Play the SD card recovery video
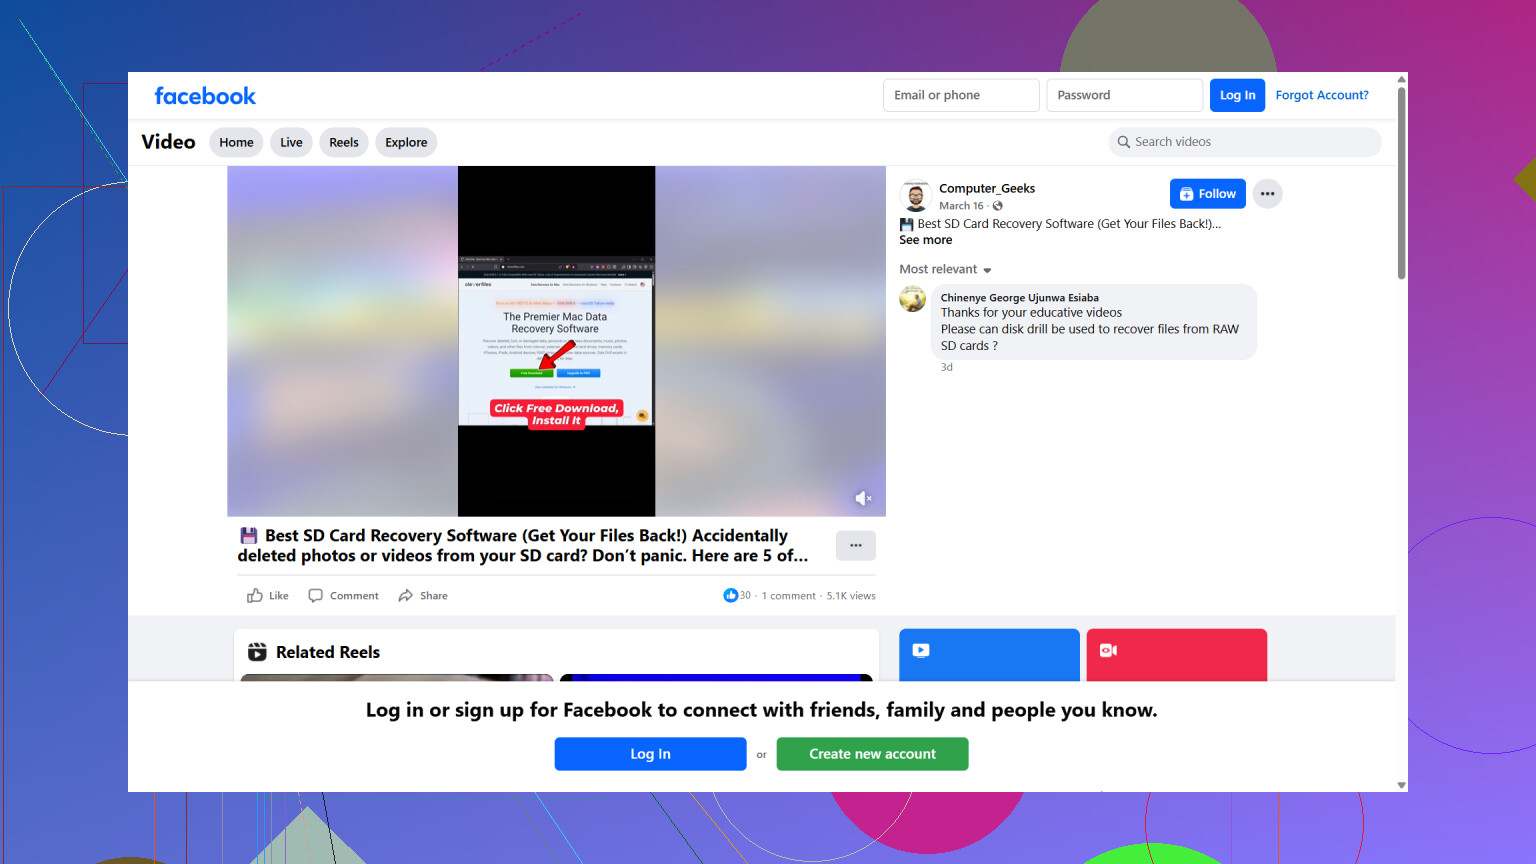The height and width of the screenshot is (864, 1536). pyautogui.click(x=556, y=341)
